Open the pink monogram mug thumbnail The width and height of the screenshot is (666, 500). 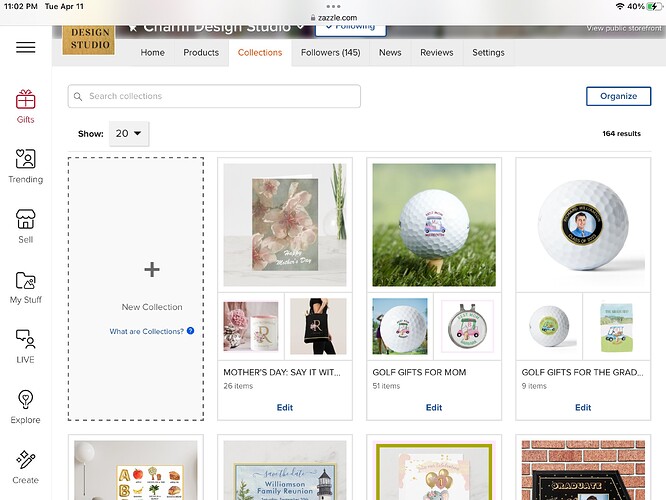point(251,326)
